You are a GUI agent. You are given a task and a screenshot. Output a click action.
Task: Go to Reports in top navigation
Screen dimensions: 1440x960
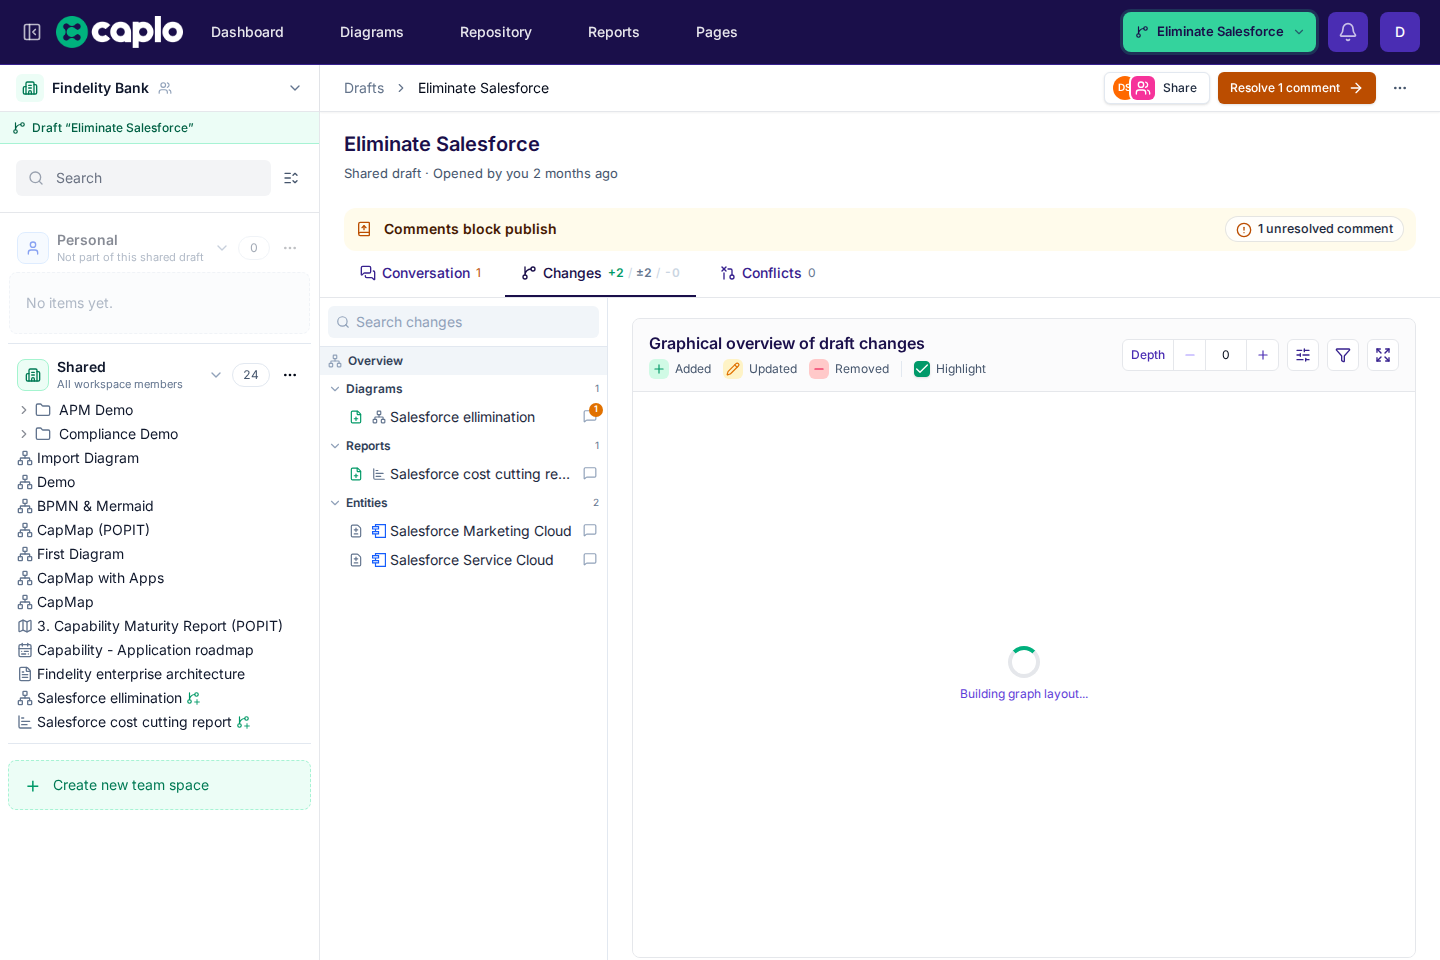[614, 32]
